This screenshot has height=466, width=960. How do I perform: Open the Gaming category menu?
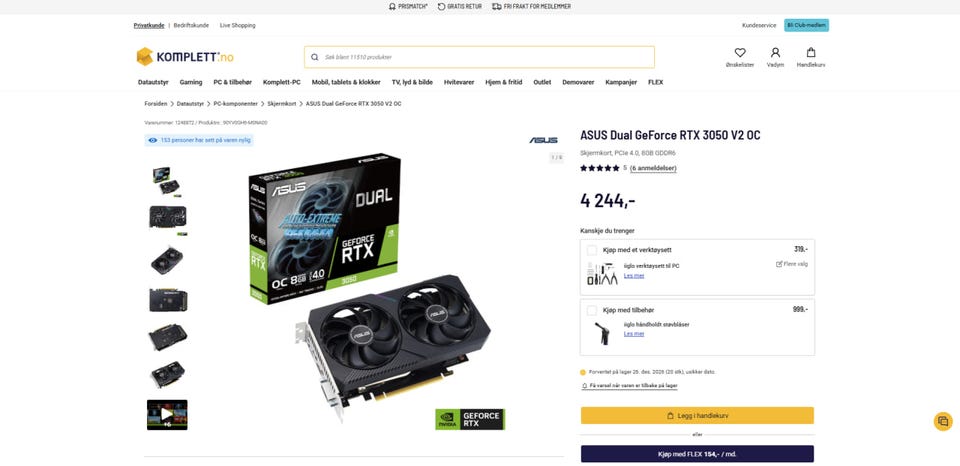191,82
